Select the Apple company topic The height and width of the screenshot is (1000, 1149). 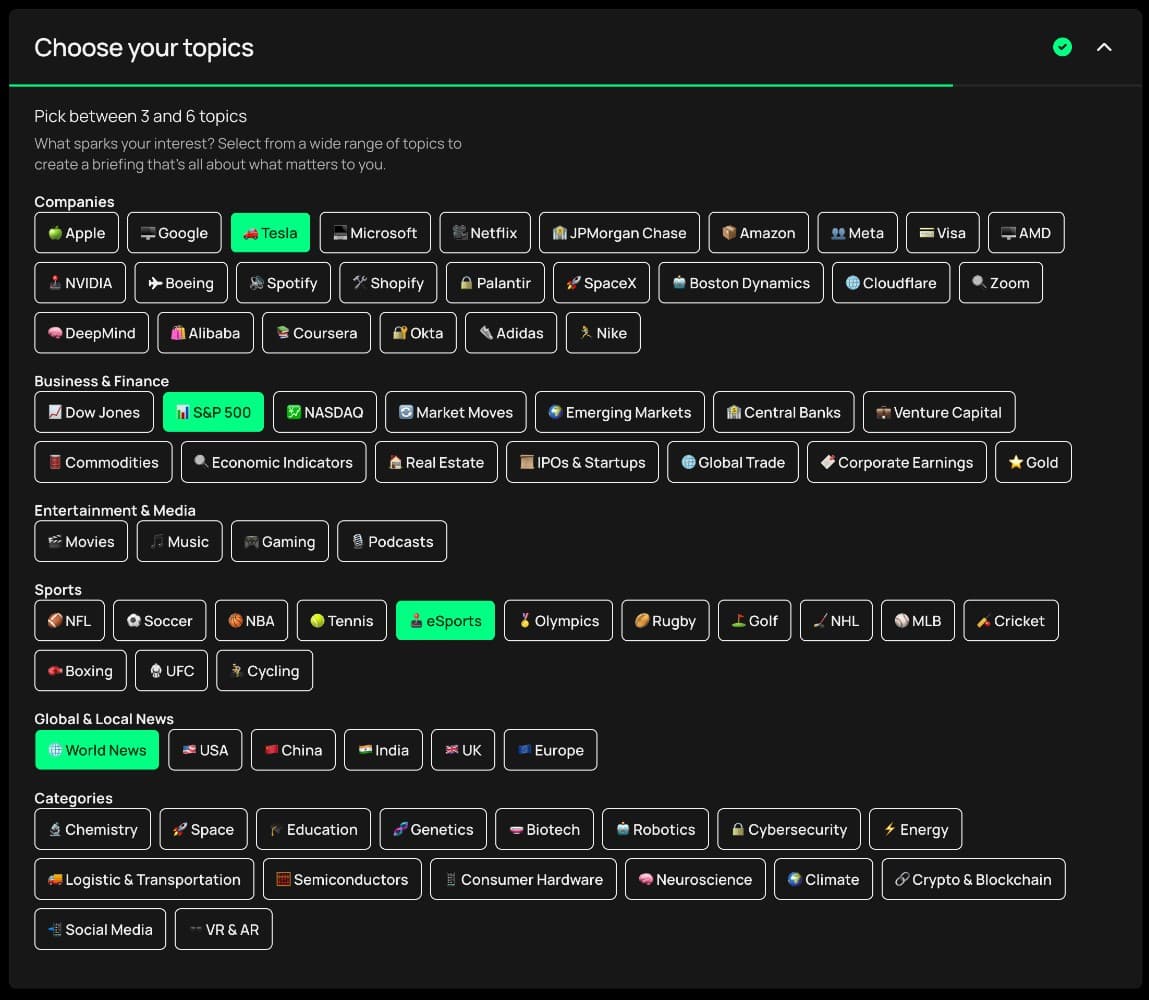click(77, 233)
